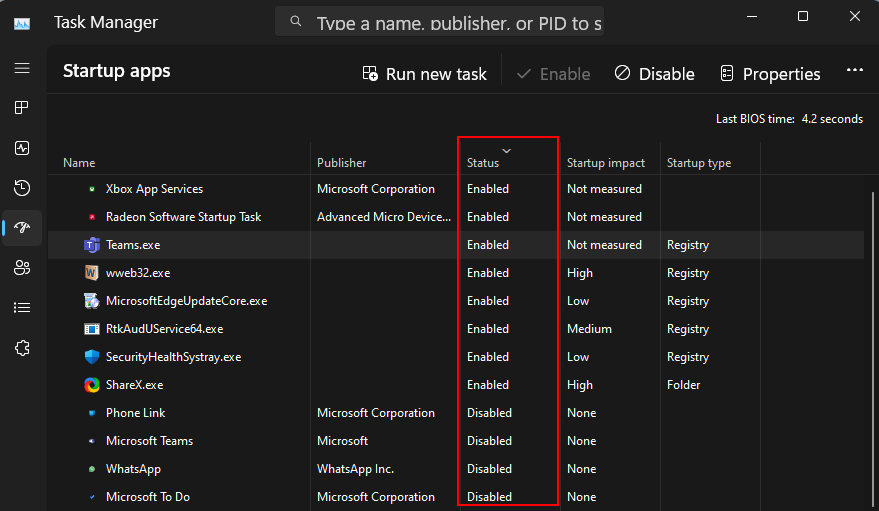The width and height of the screenshot is (879, 511).
Task: Click the ShareX app icon
Action: tap(92, 385)
